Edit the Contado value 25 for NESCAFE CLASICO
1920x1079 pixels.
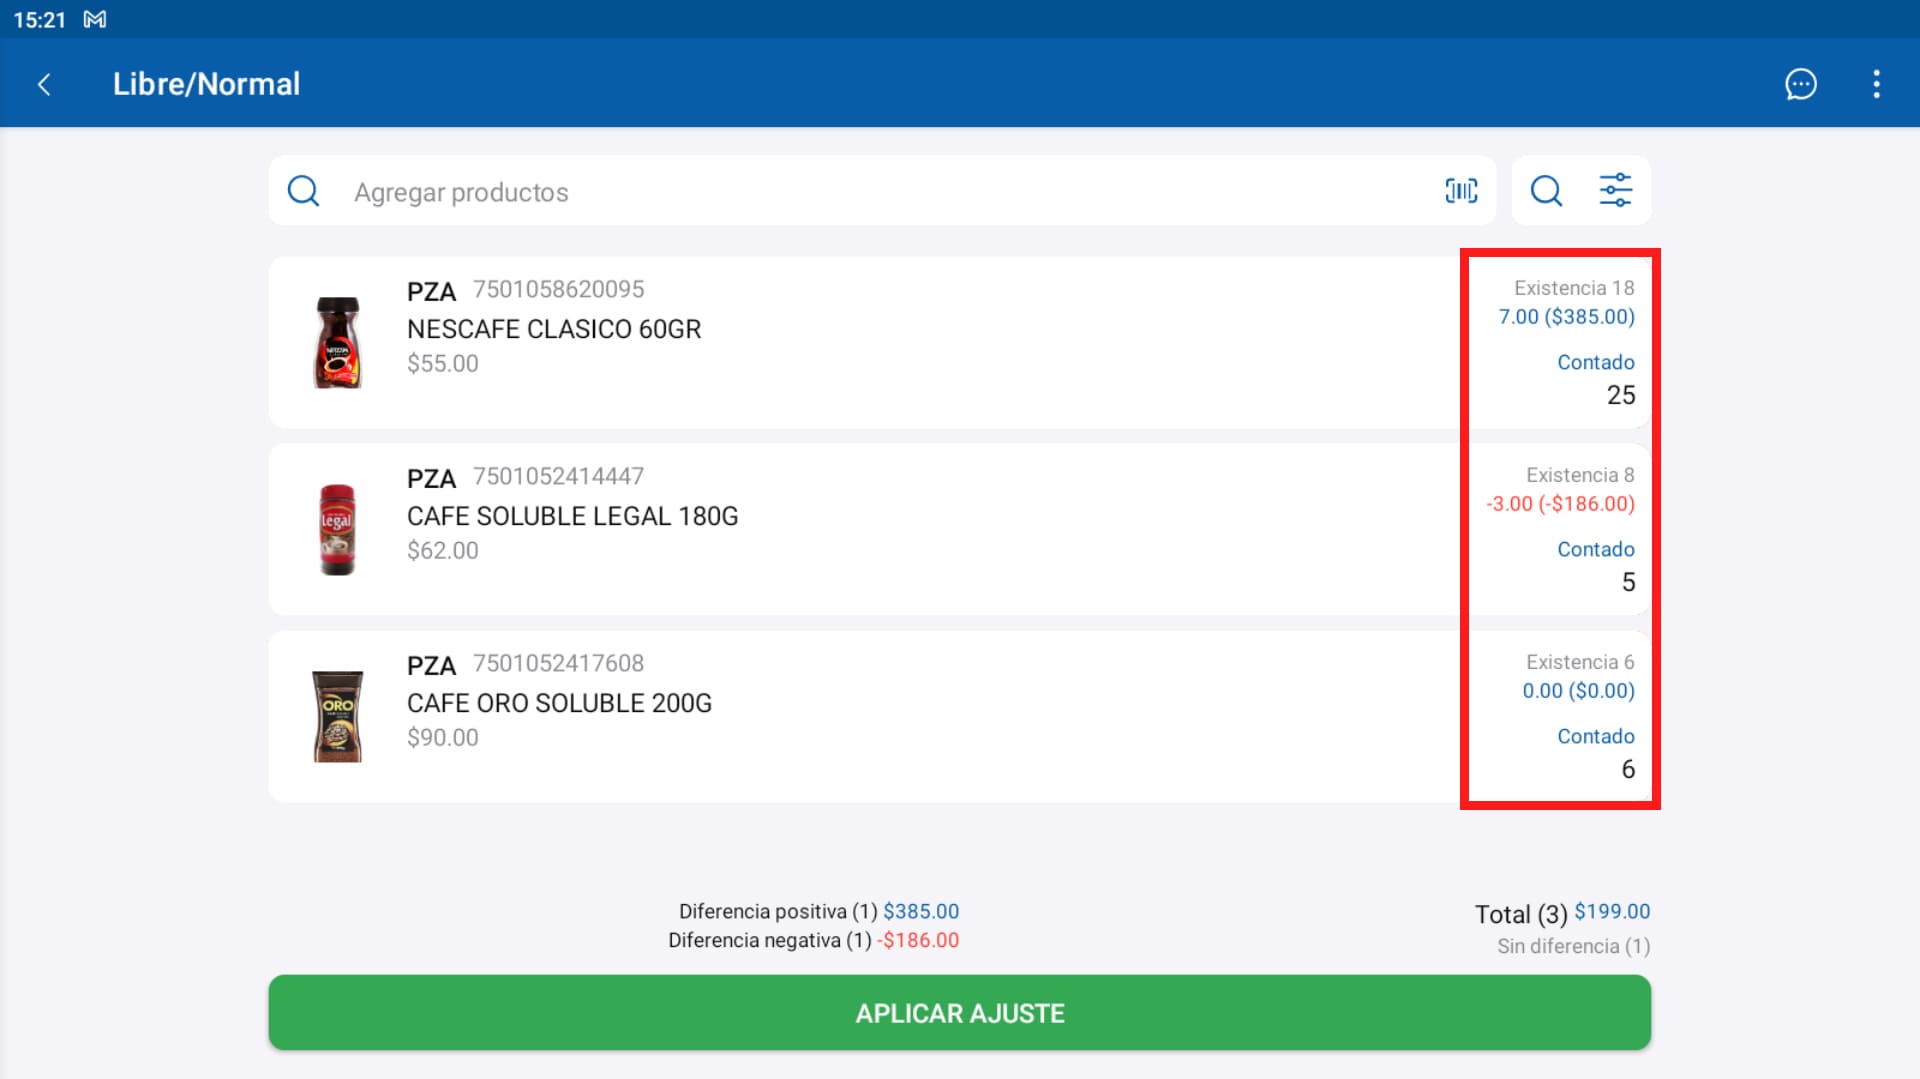tap(1621, 395)
